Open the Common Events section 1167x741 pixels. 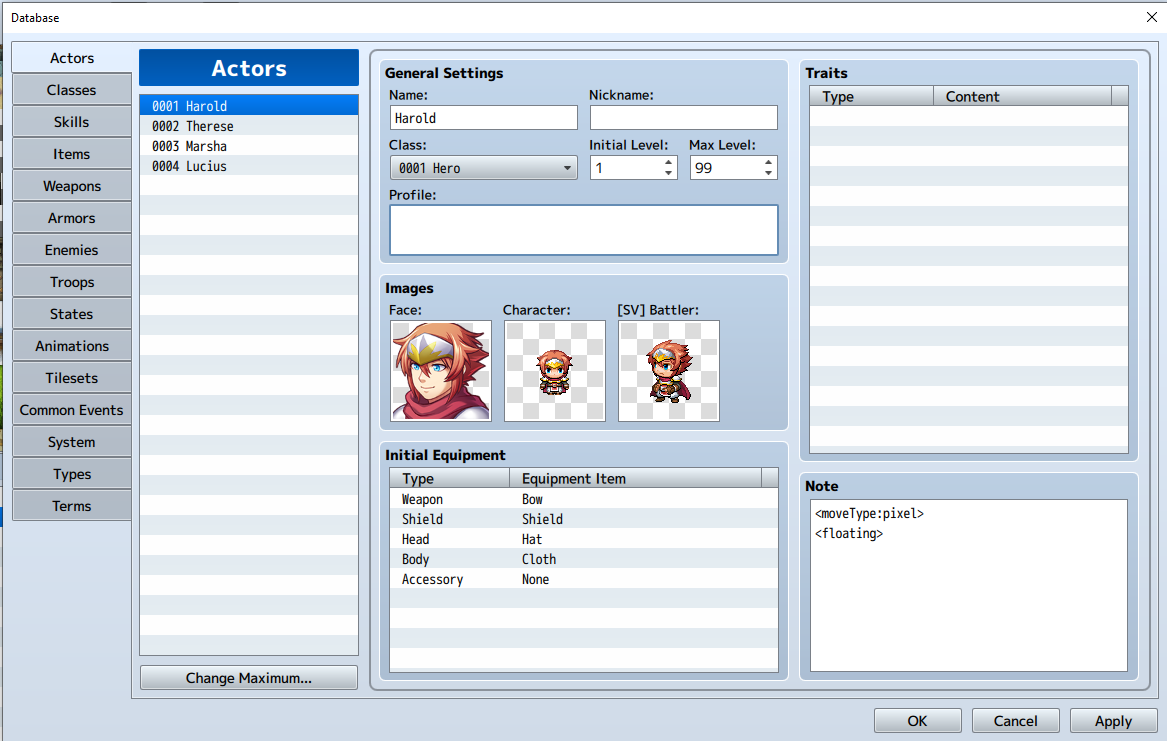(x=71, y=409)
